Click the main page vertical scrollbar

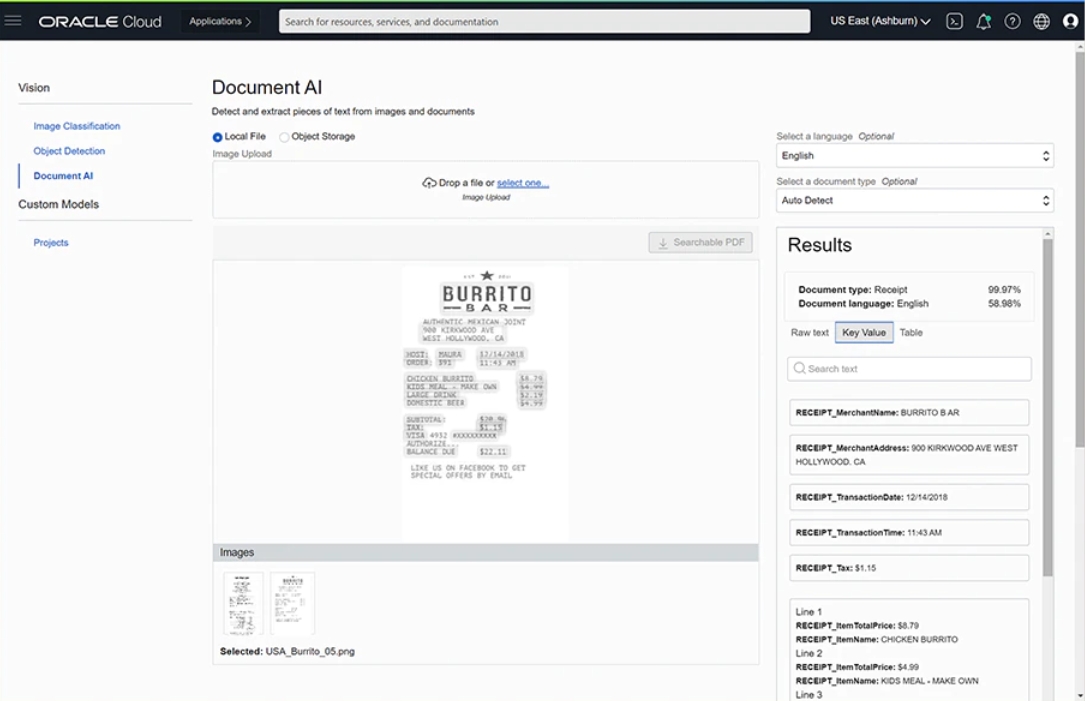tap(1079, 249)
